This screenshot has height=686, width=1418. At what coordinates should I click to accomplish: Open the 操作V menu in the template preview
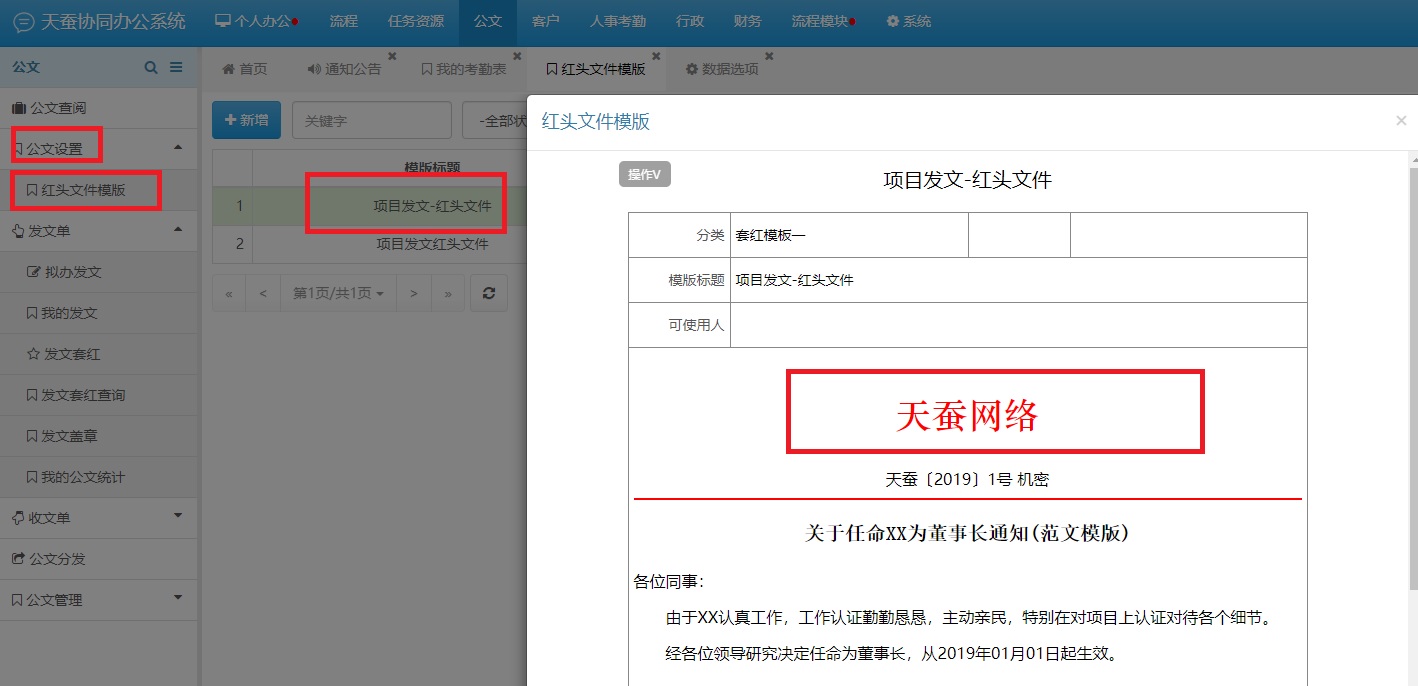coord(645,174)
